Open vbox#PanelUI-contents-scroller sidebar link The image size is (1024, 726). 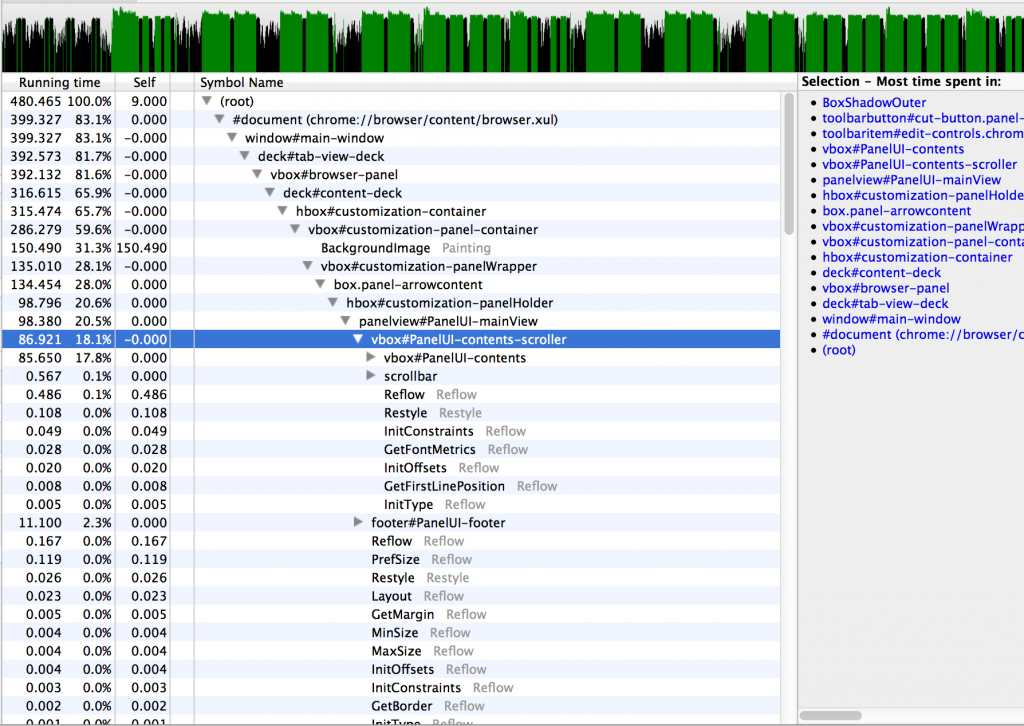[920, 165]
